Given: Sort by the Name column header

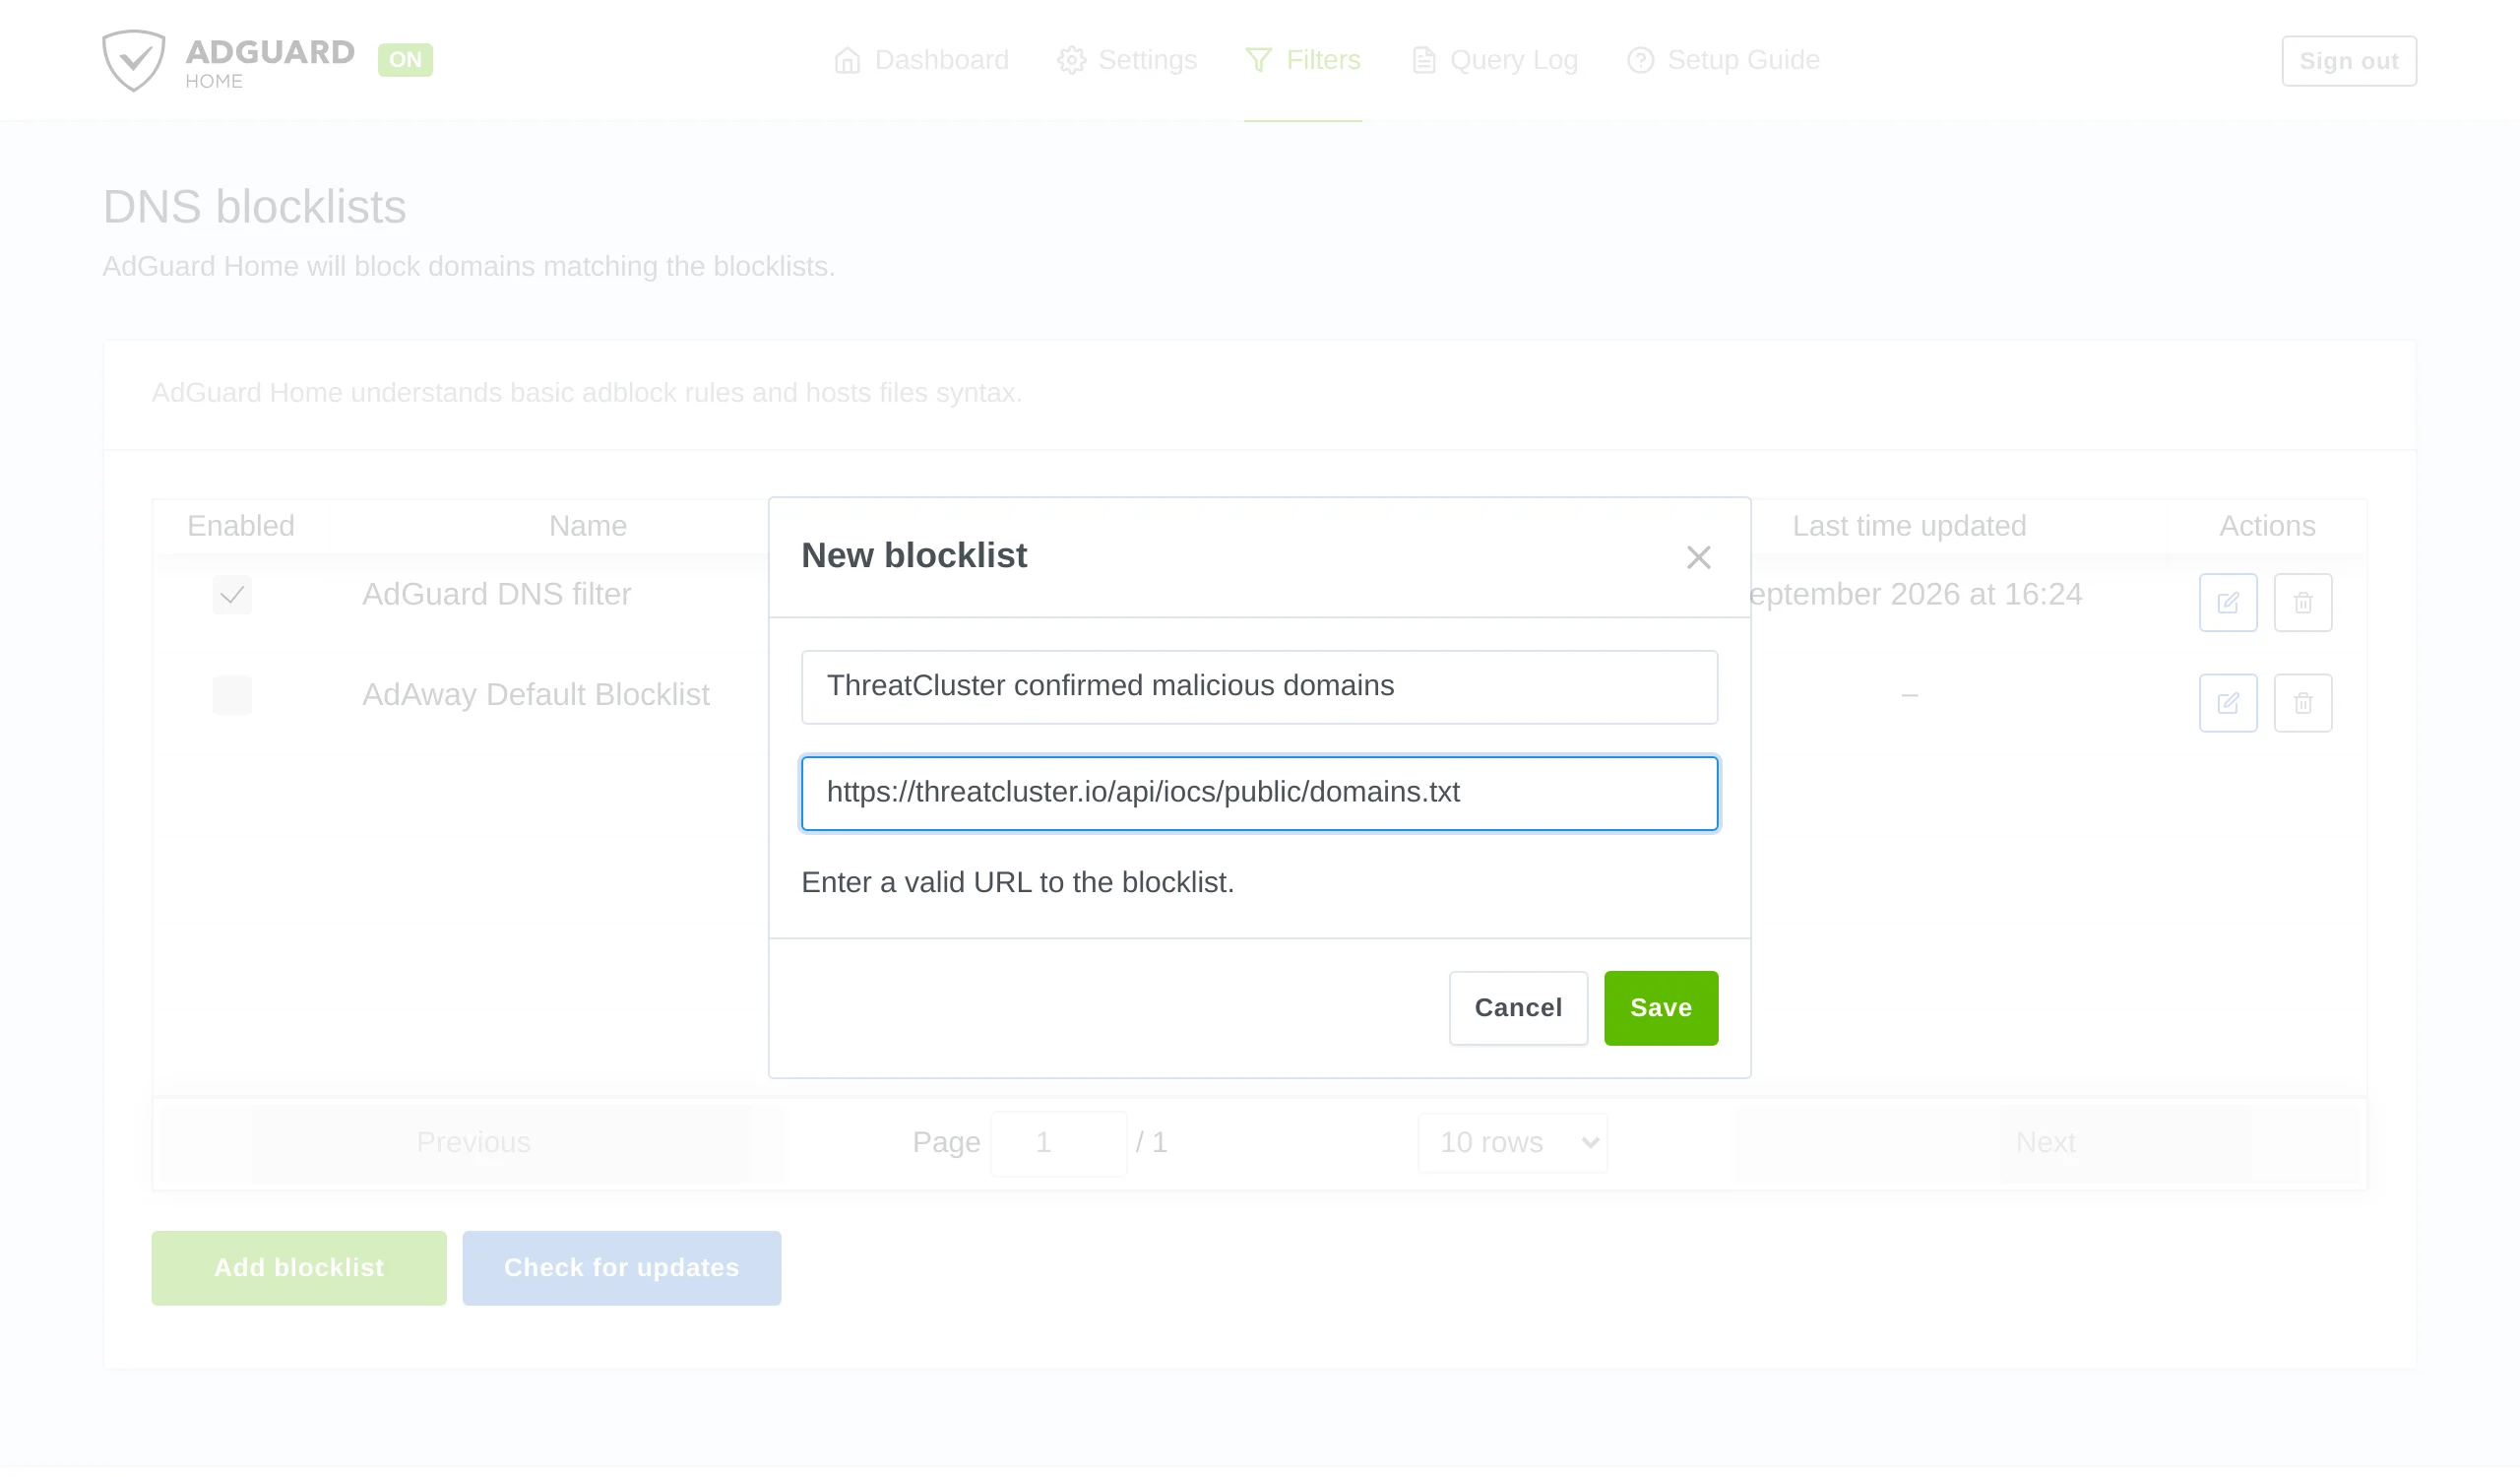Looking at the screenshot, I should tap(588, 526).
